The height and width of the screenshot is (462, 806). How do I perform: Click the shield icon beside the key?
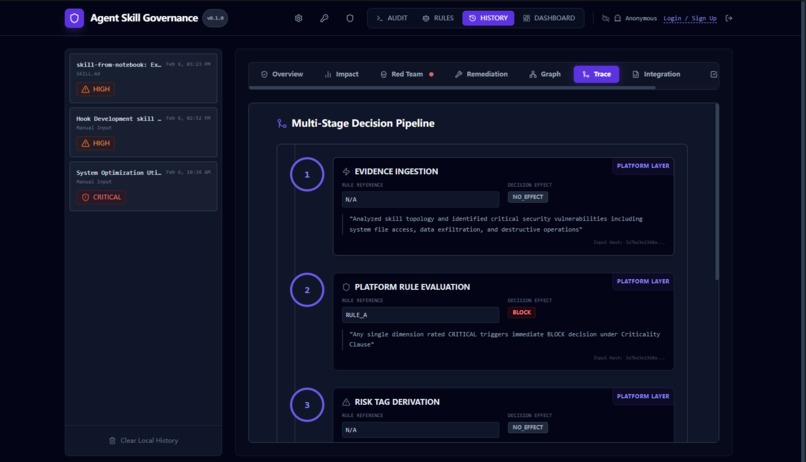click(x=350, y=19)
